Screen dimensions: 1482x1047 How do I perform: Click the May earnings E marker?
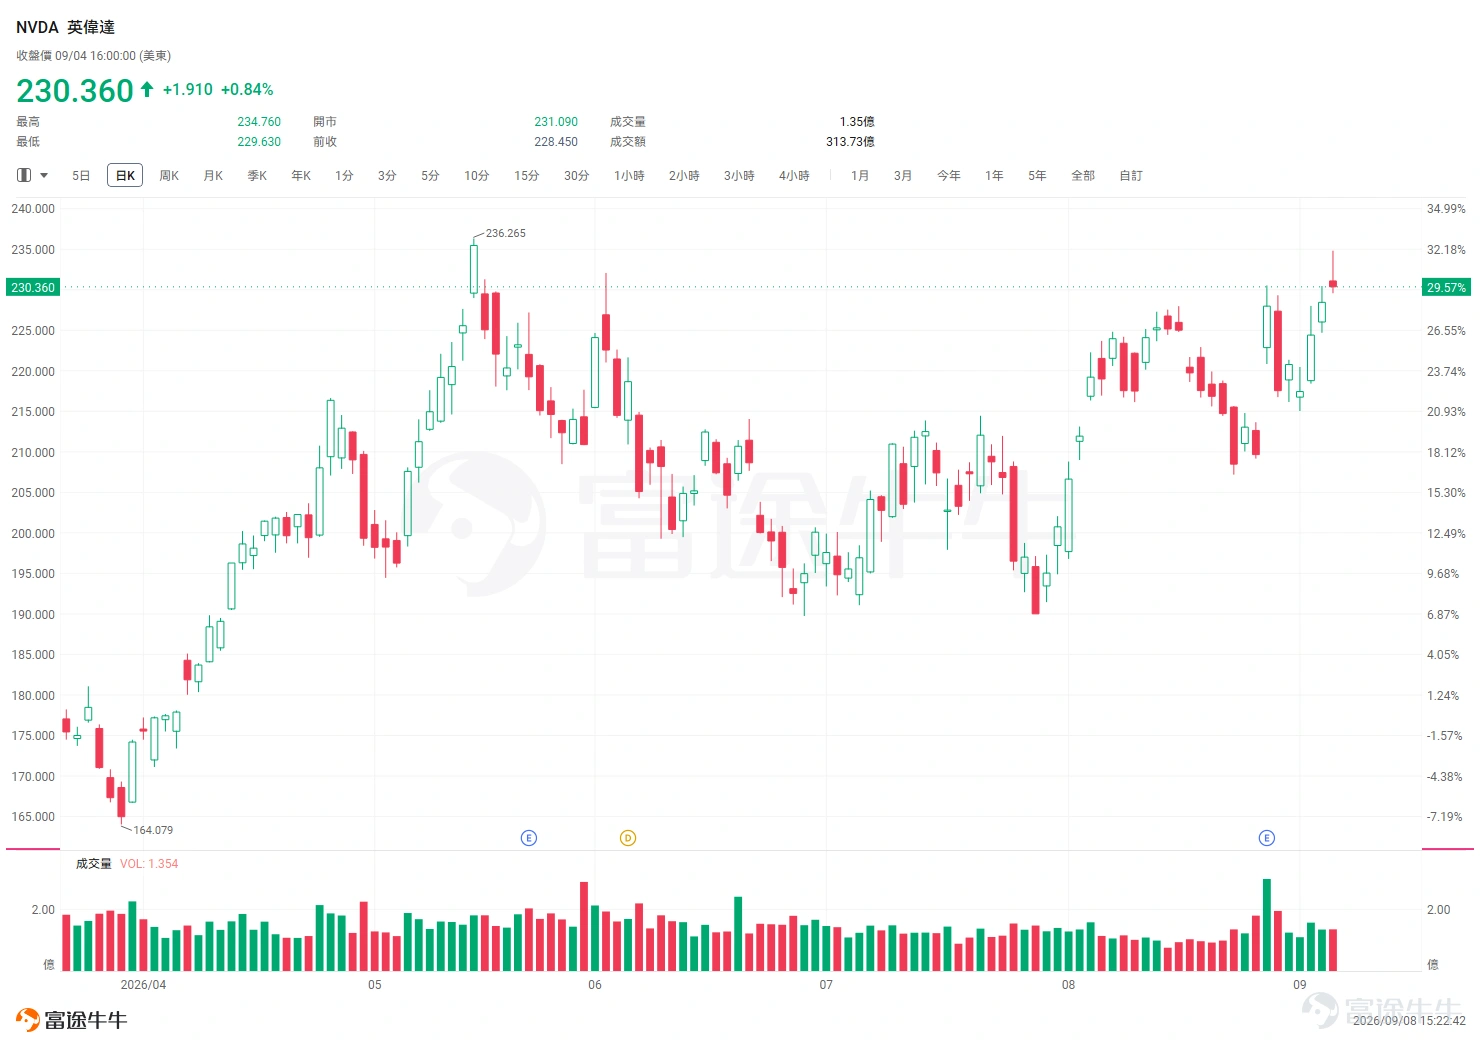pos(529,838)
